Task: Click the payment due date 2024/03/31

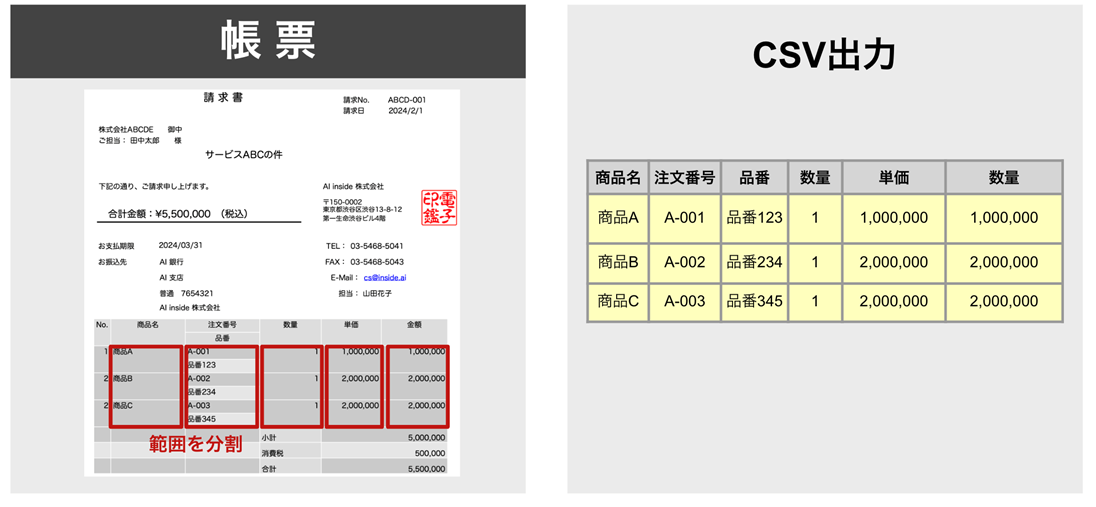Action: click(x=180, y=245)
